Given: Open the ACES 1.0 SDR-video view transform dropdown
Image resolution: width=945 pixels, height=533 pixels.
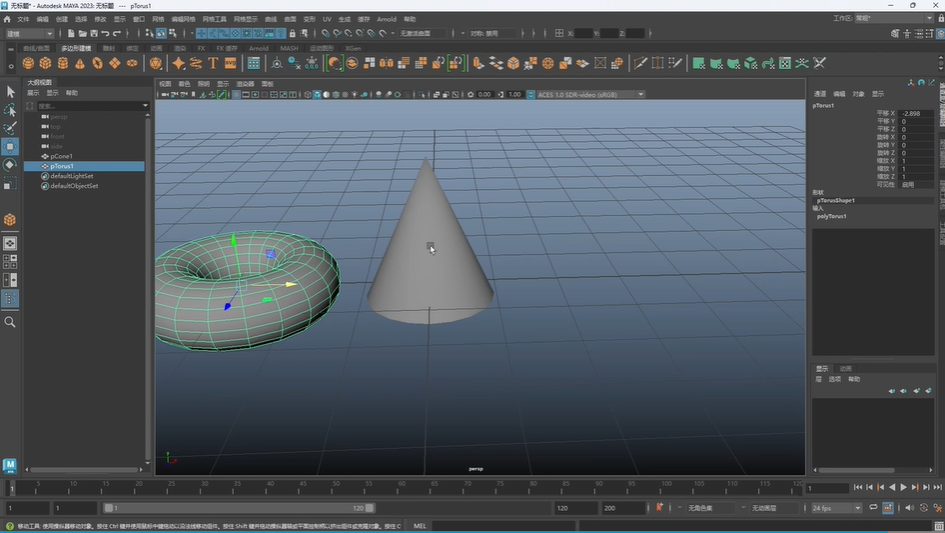Looking at the screenshot, I should pos(590,95).
